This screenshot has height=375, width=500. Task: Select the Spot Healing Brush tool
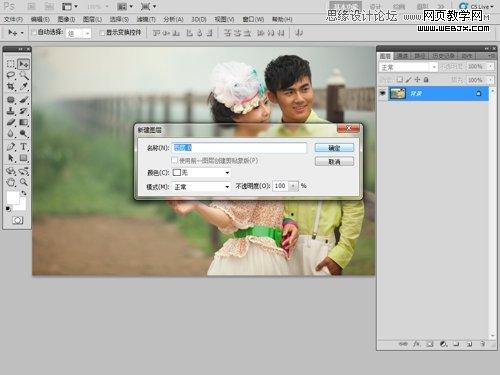click(11, 100)
